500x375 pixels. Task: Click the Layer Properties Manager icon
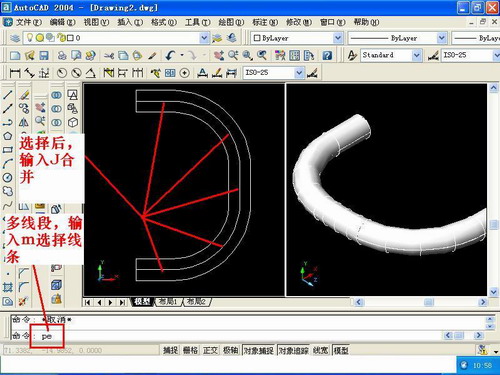15,38
